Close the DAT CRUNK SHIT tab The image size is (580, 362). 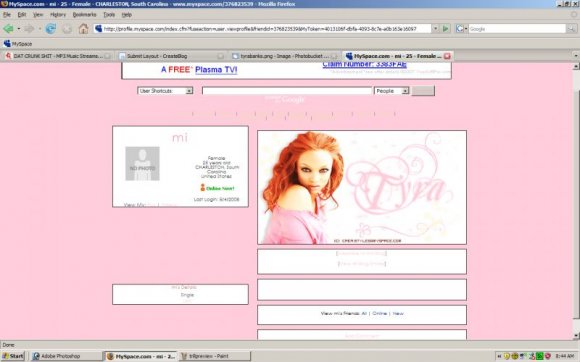(108, 56)
